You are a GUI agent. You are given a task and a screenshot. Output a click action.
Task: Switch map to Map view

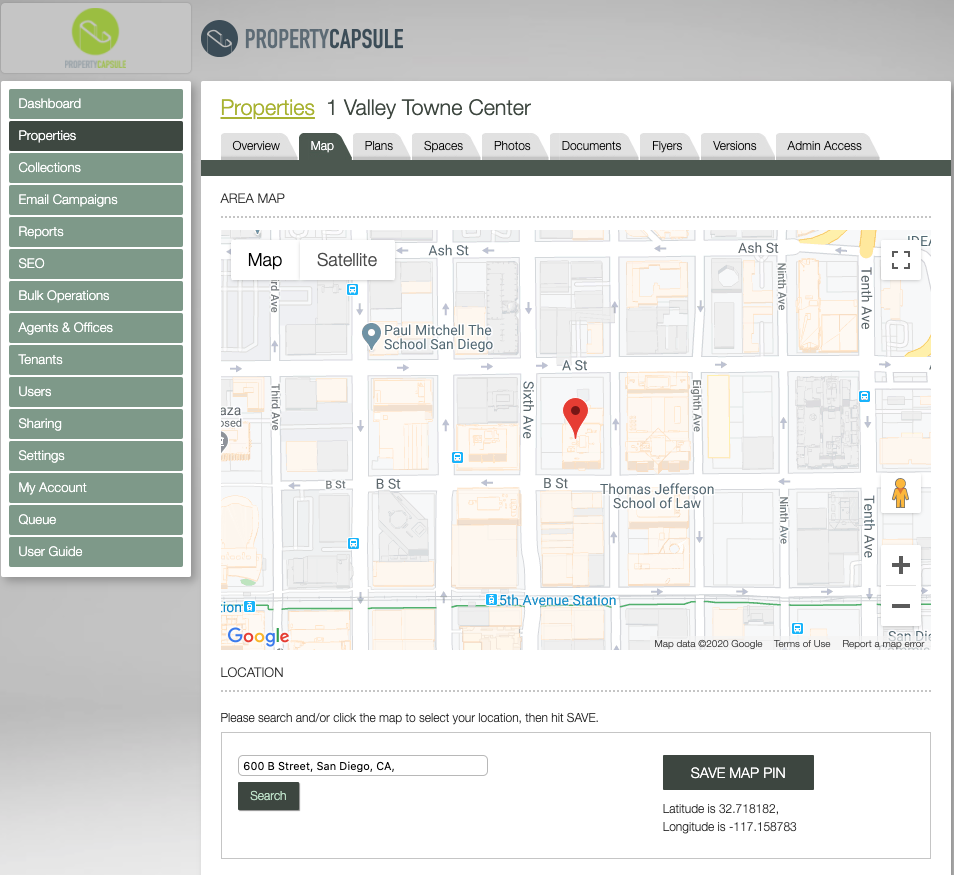click(x=265, y=260)
